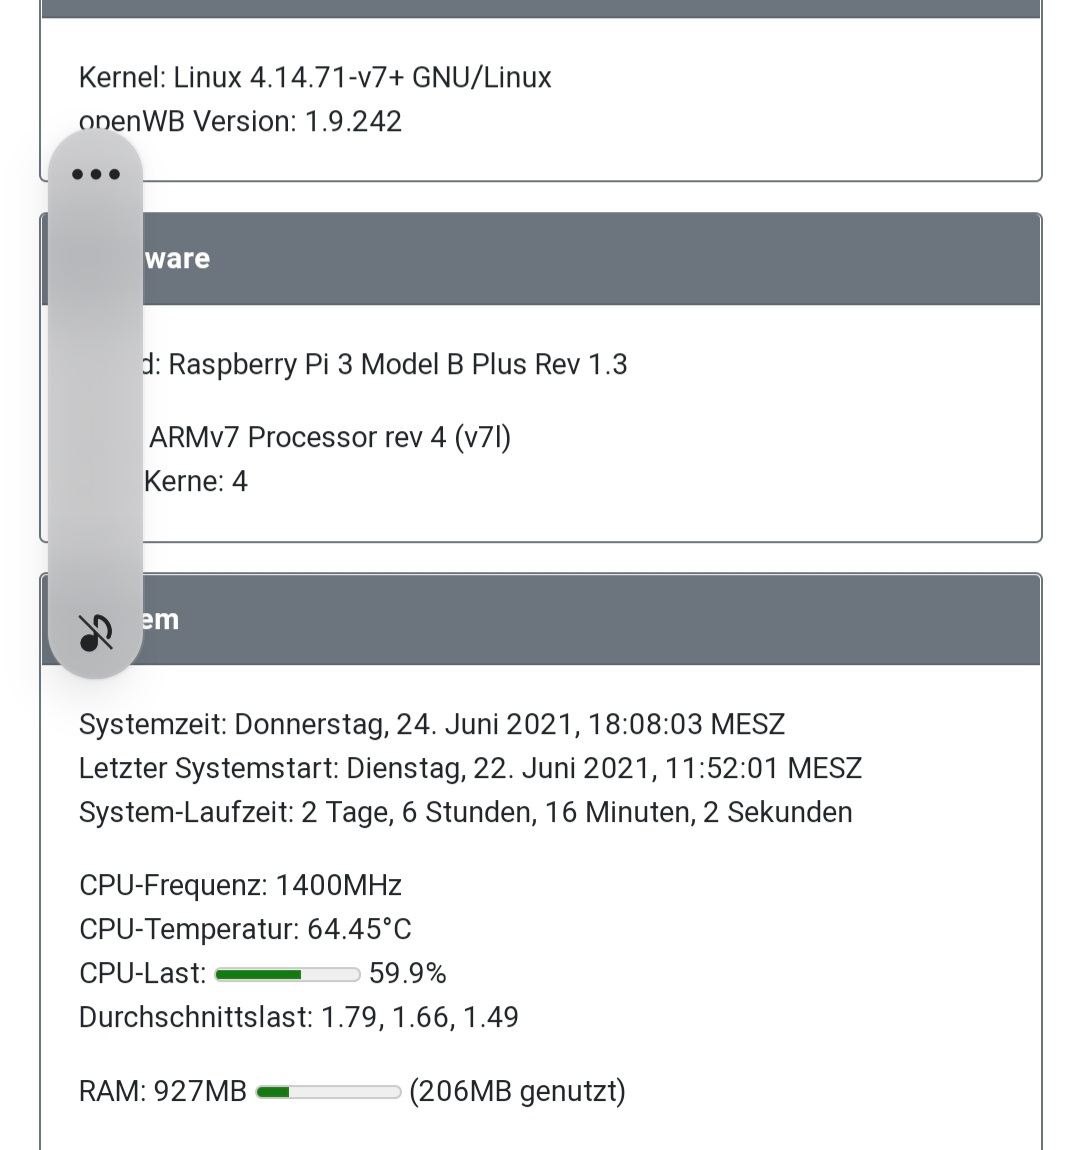
Task: Click the CPU-Last progress bar
Action: 287,974
